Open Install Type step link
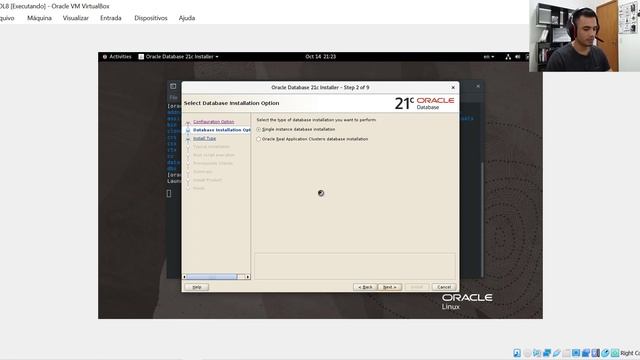The image size is (640, 360). (x=204, y=138)
